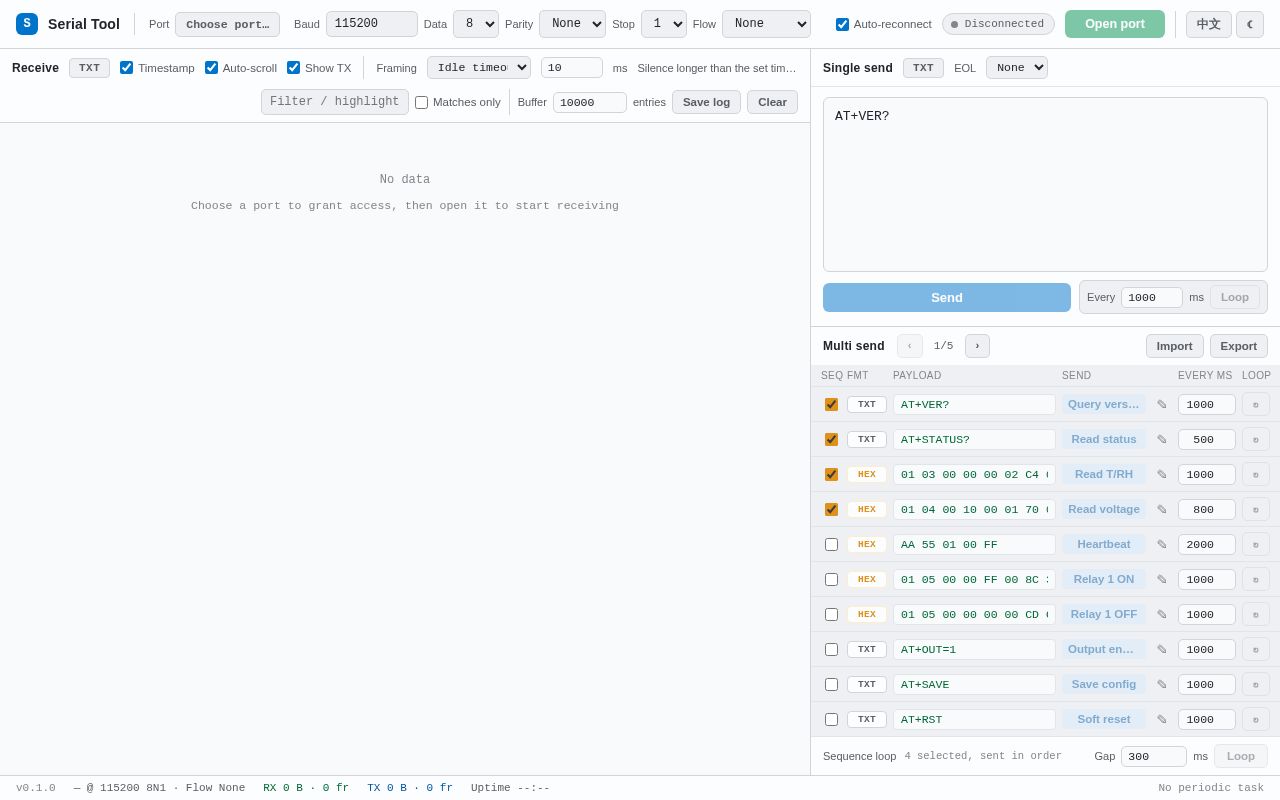Edit label pencil for AT+STATUS? row
The height and width of the screenshot is (800, 1280).
1162,439
